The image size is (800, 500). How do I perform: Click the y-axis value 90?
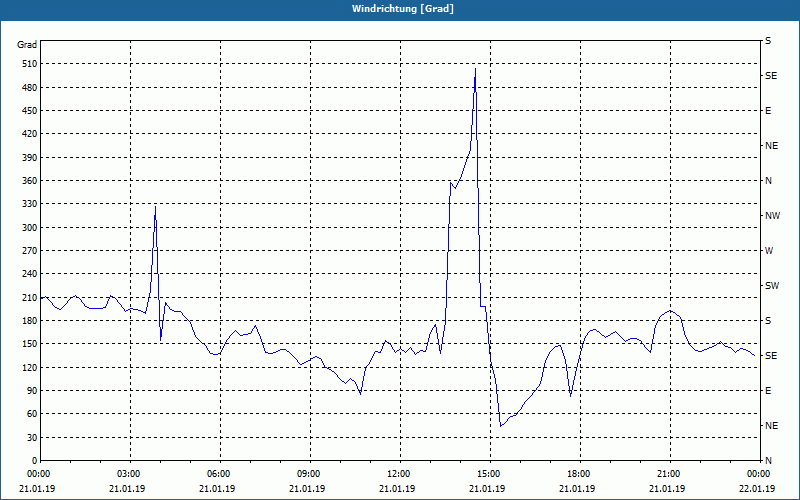[x=32, y=391]
